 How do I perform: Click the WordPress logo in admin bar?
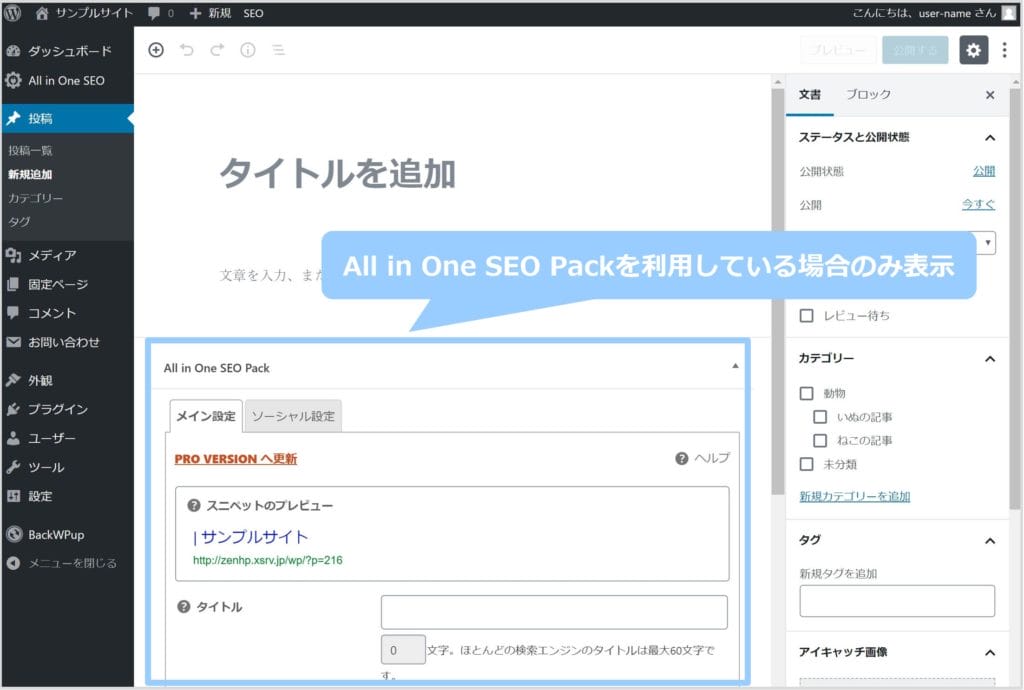[x=12, y=13]
